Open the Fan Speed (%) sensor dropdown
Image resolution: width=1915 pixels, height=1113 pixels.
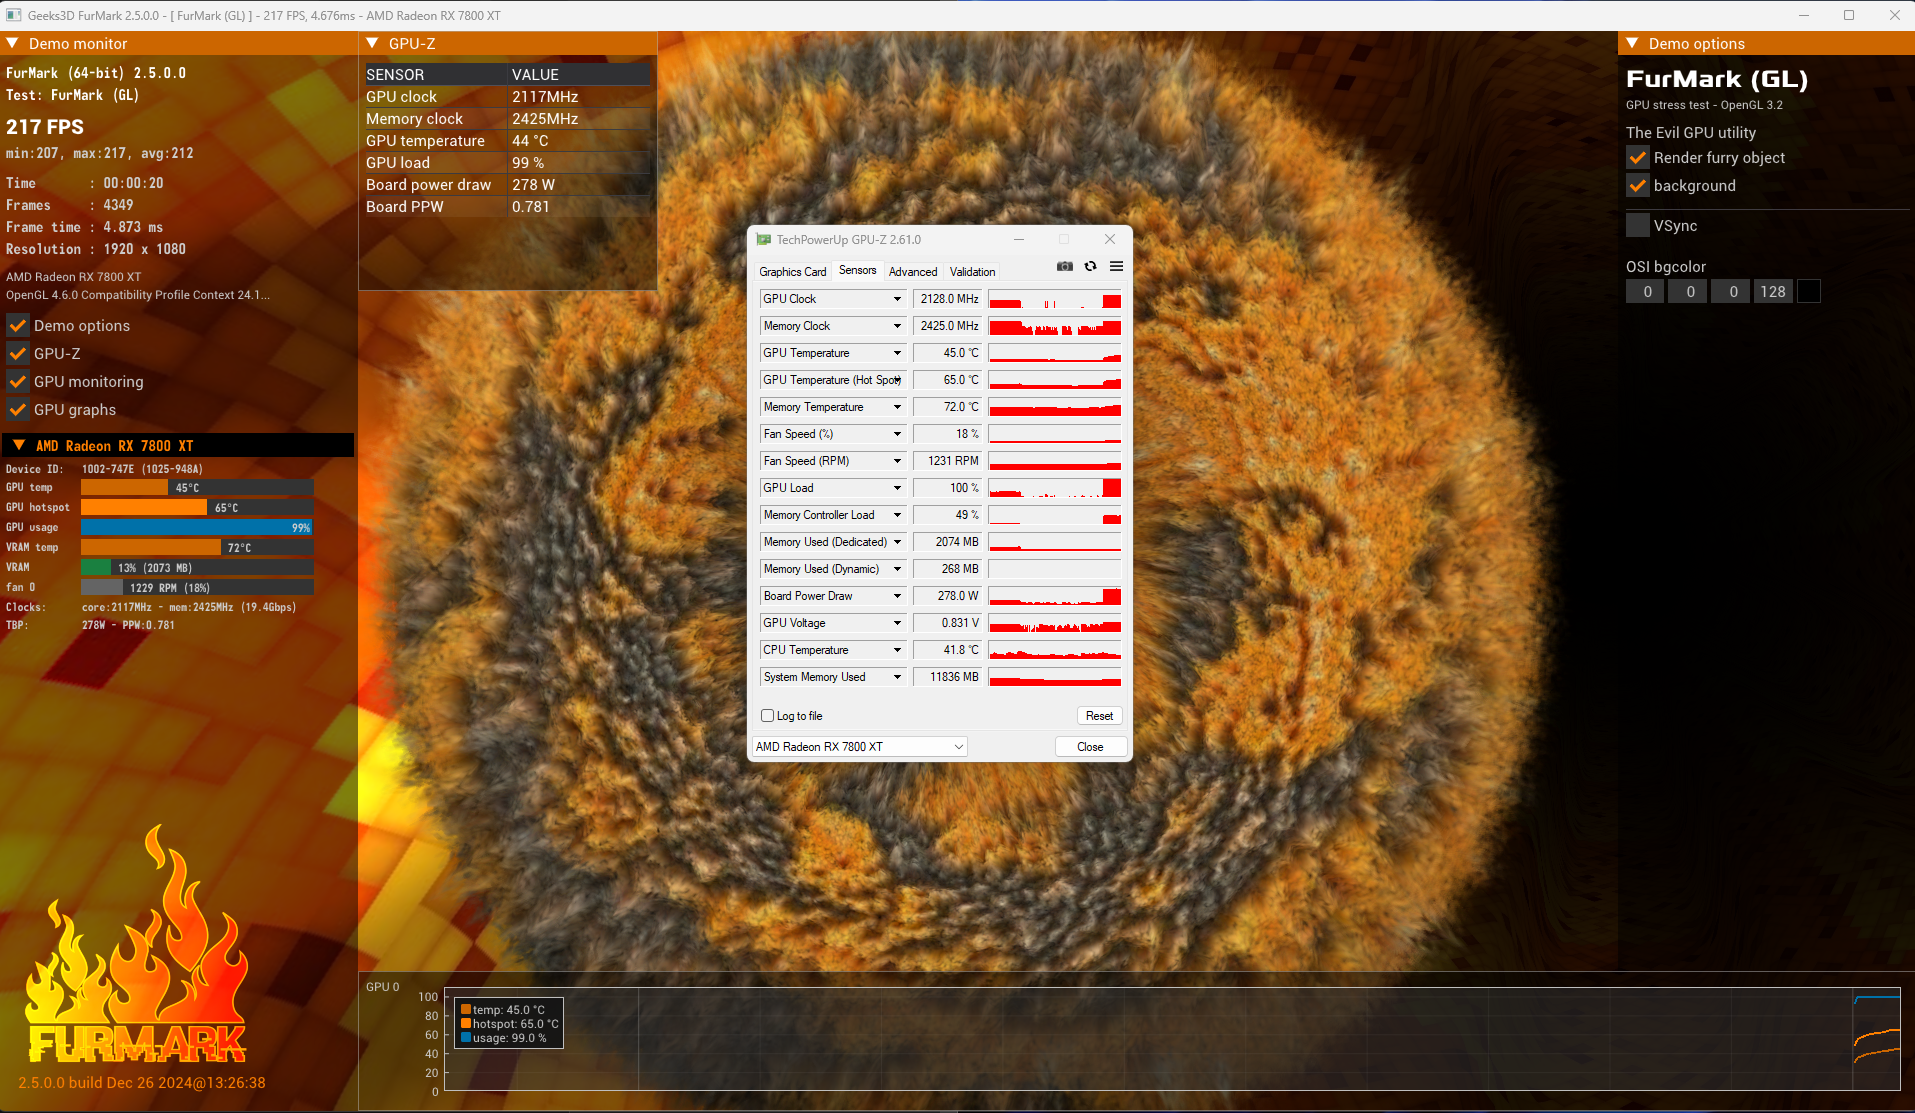pyautogui.click(x=897, y=434)
